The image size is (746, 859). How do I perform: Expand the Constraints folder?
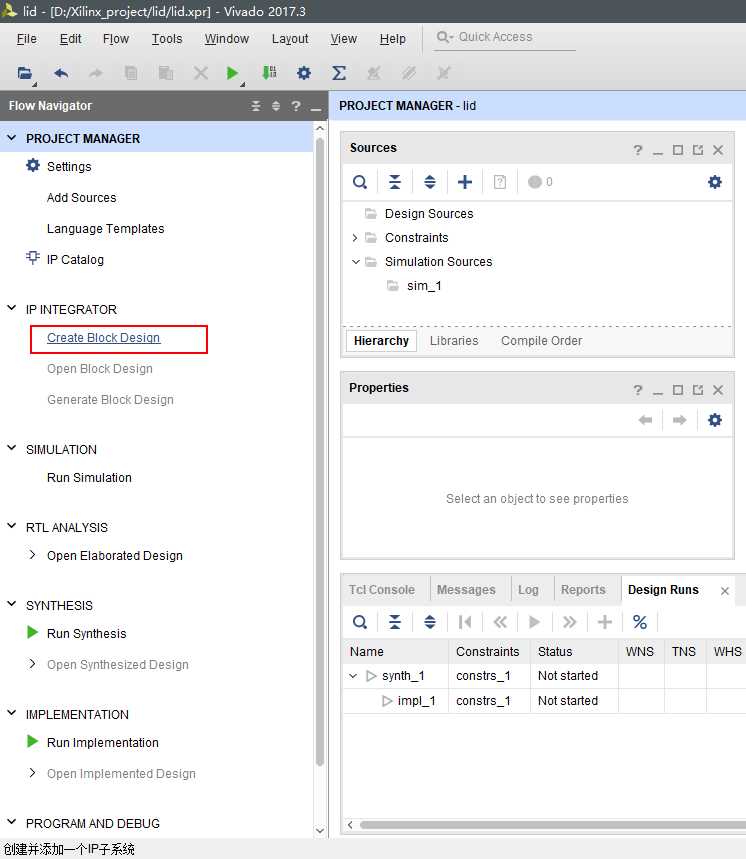[354, 238]
